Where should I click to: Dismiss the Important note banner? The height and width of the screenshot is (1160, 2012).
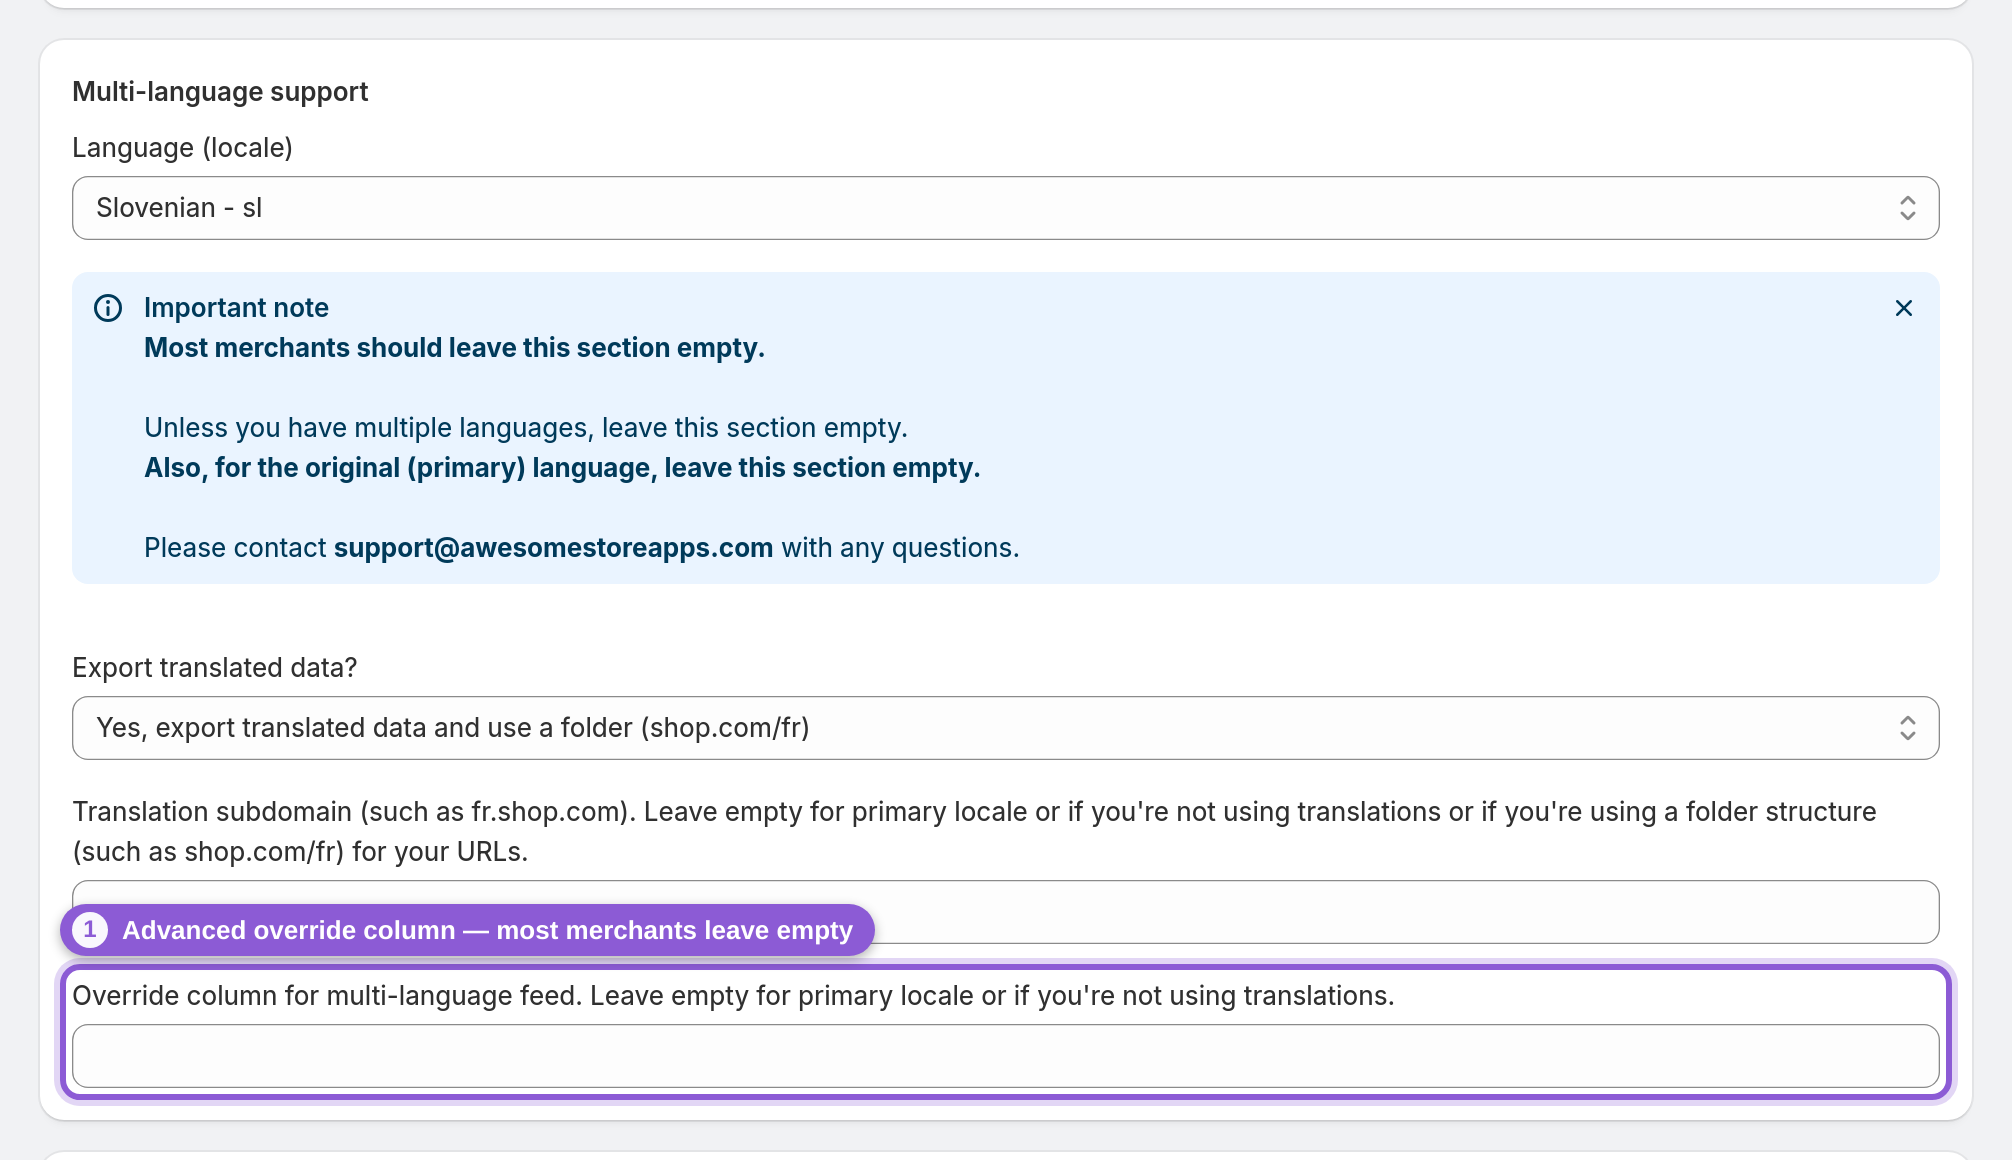tap(1903, 308)
